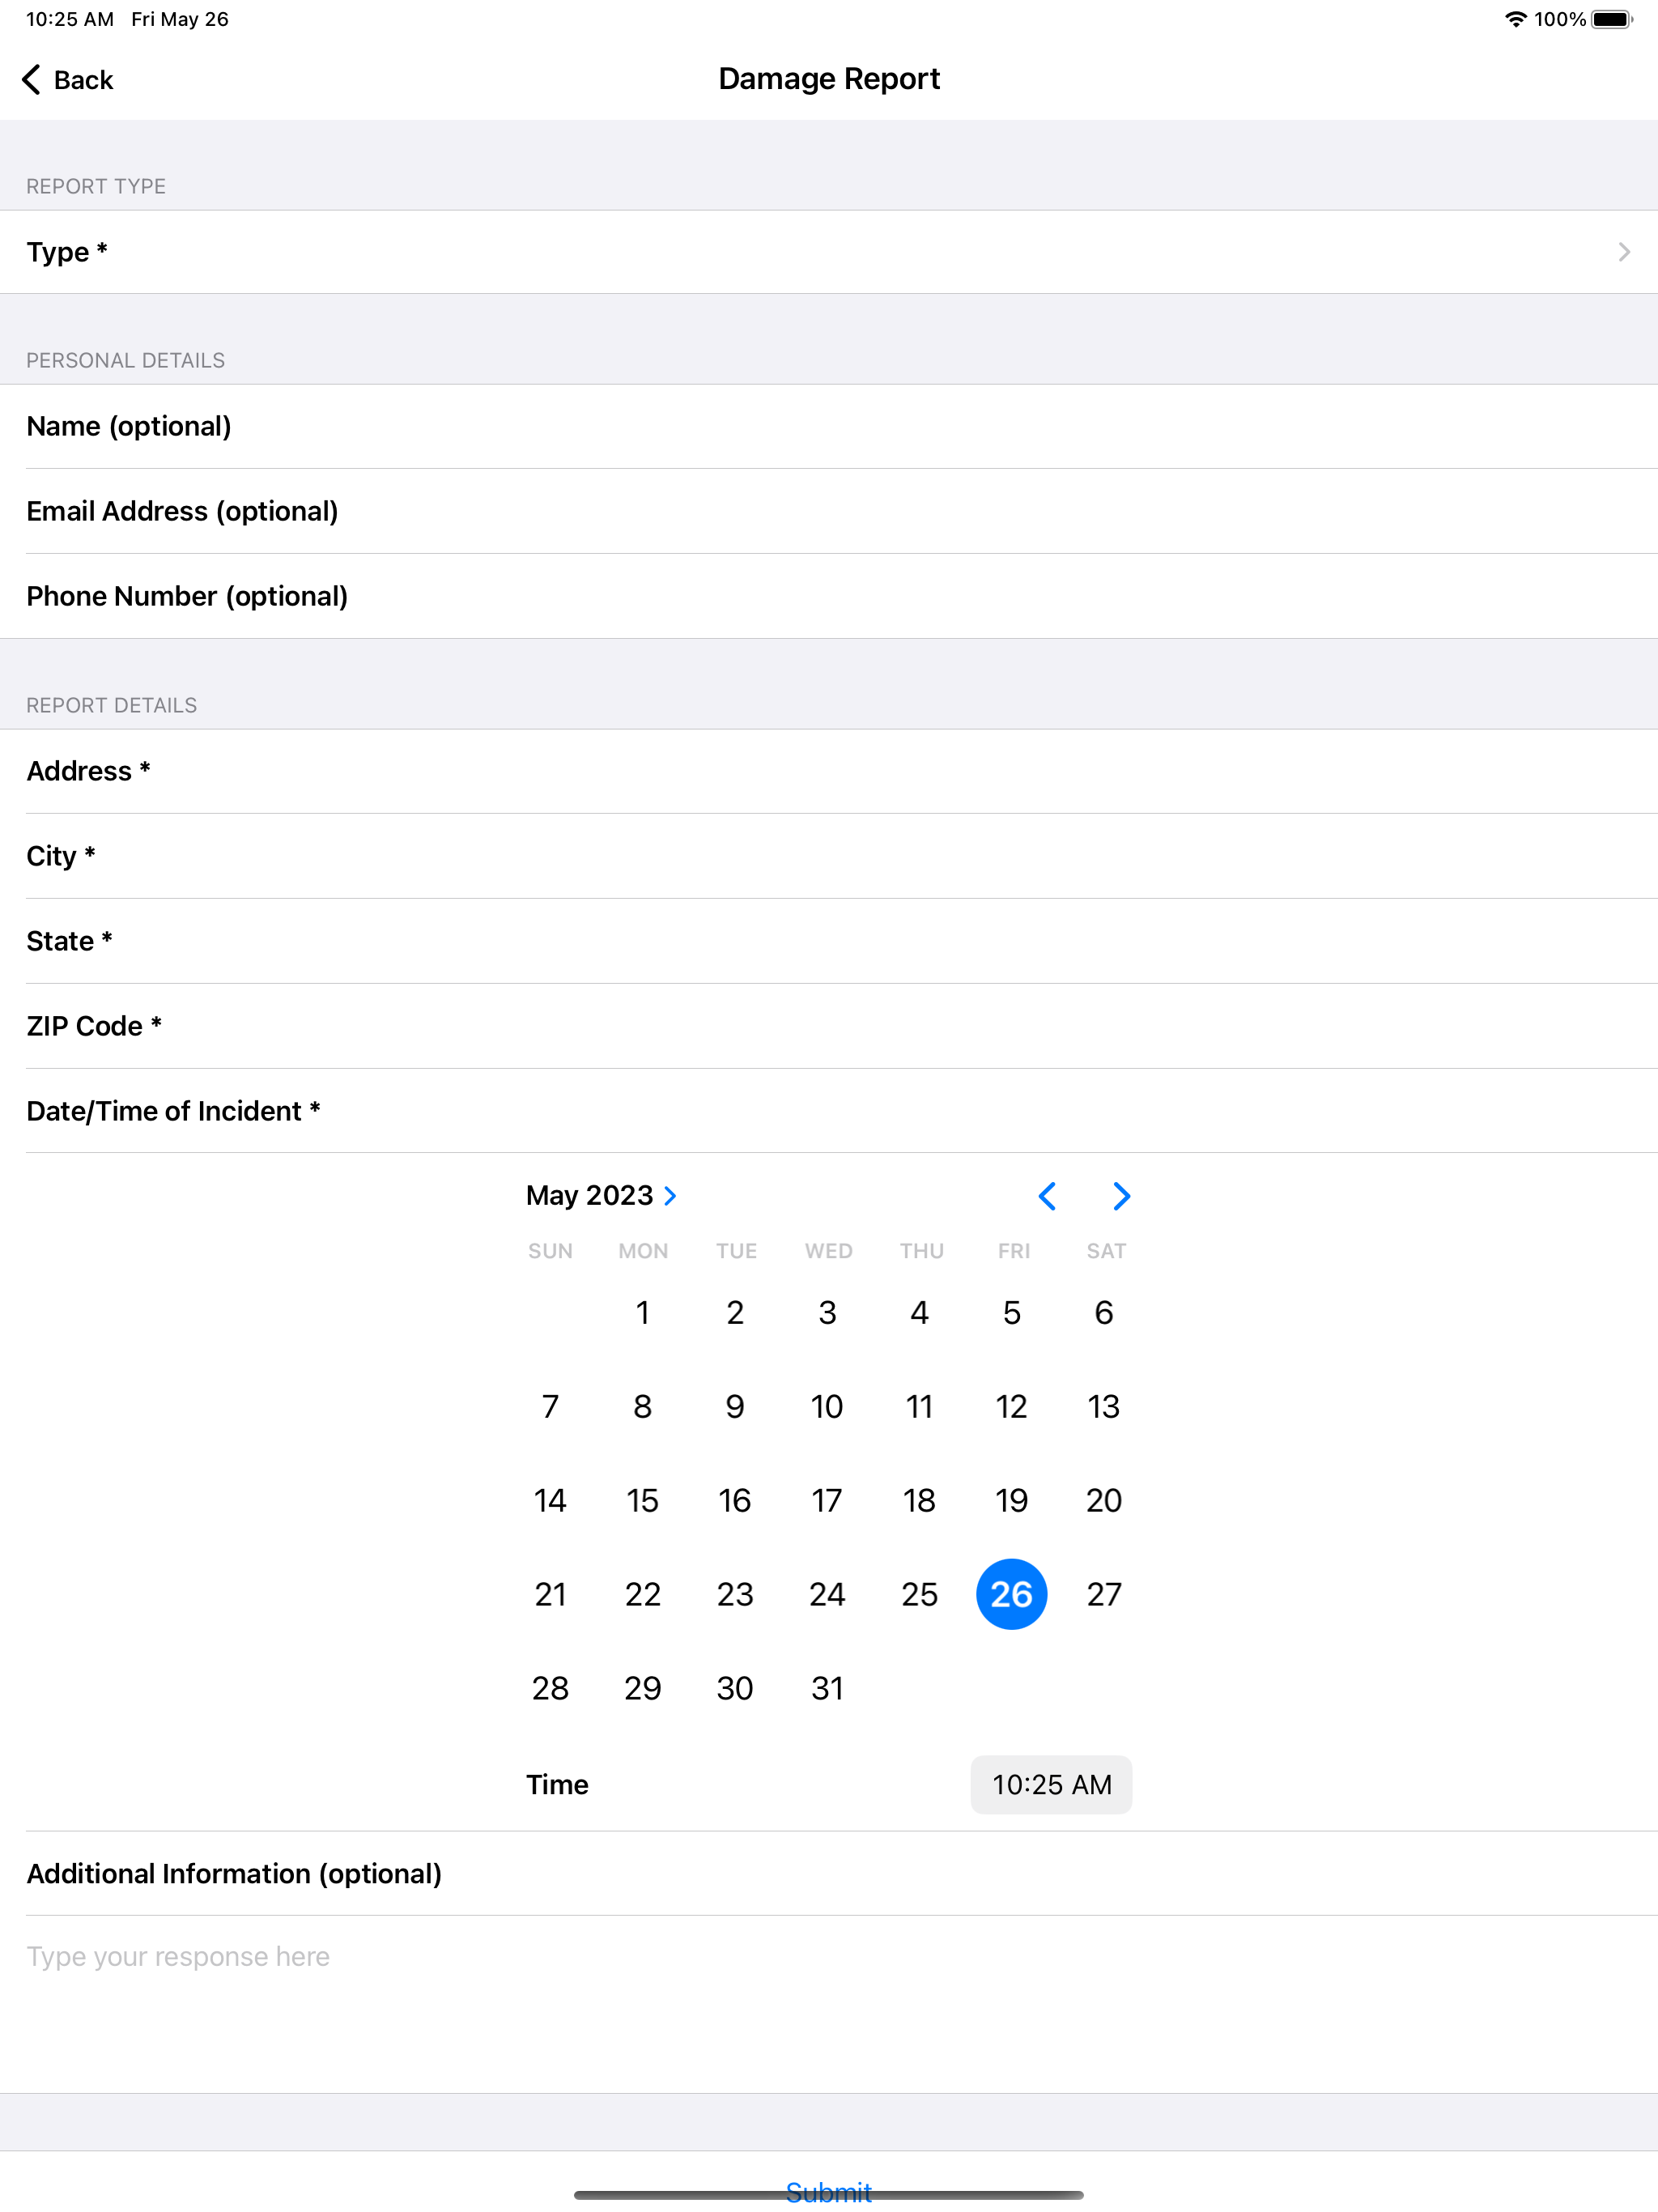Tap the Phone Number (optional) field
Screen dimensions: 1658x2212
tap(829, 596)
